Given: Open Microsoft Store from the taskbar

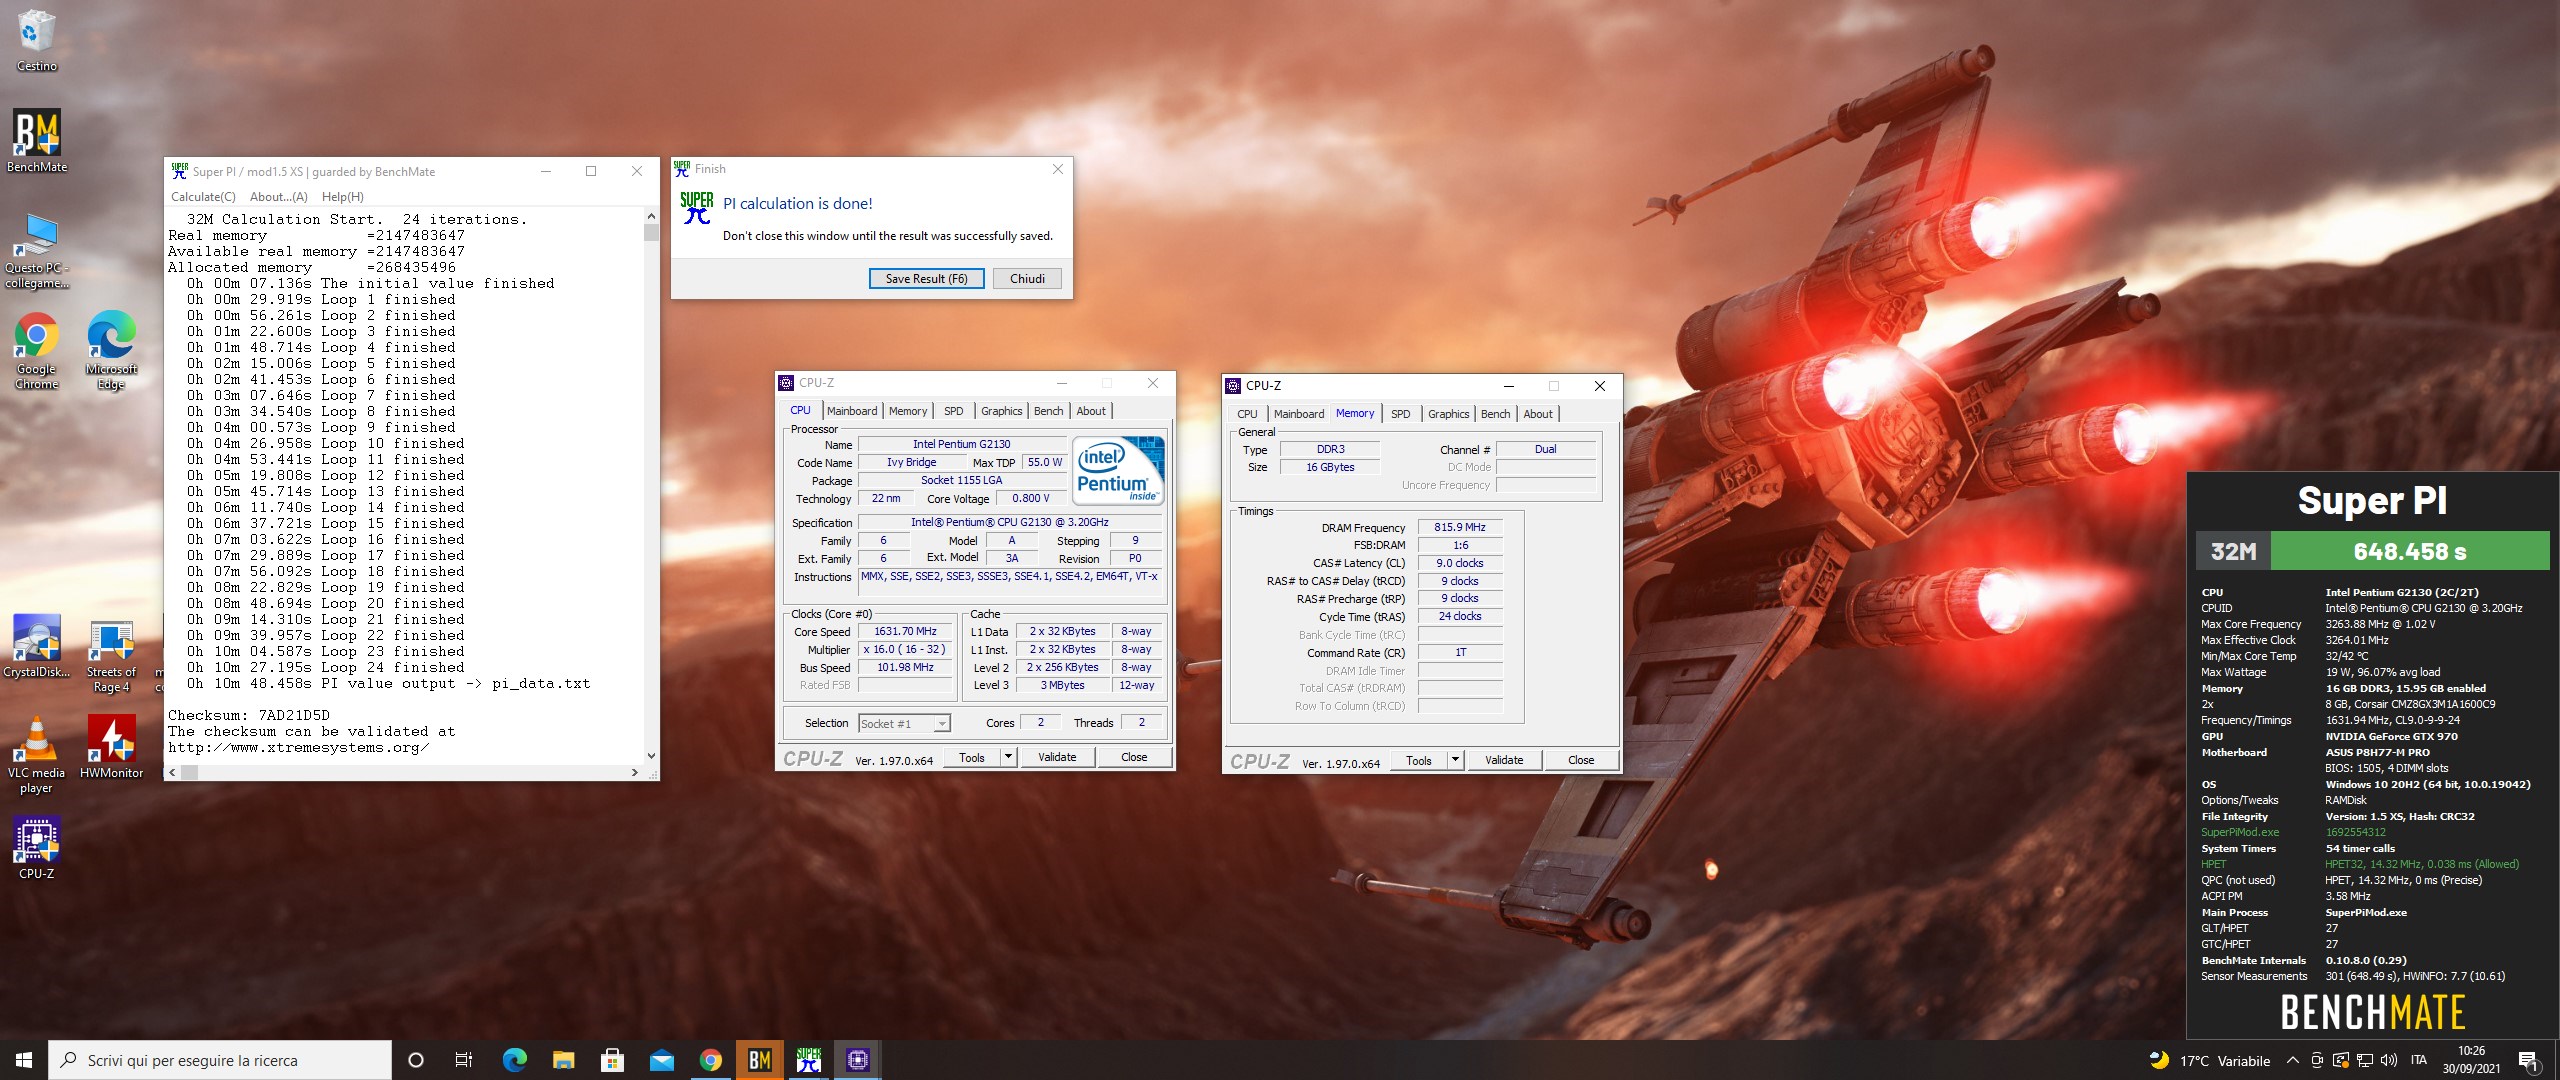Looking at the screenshot, I should click(x=612, y=1060).
